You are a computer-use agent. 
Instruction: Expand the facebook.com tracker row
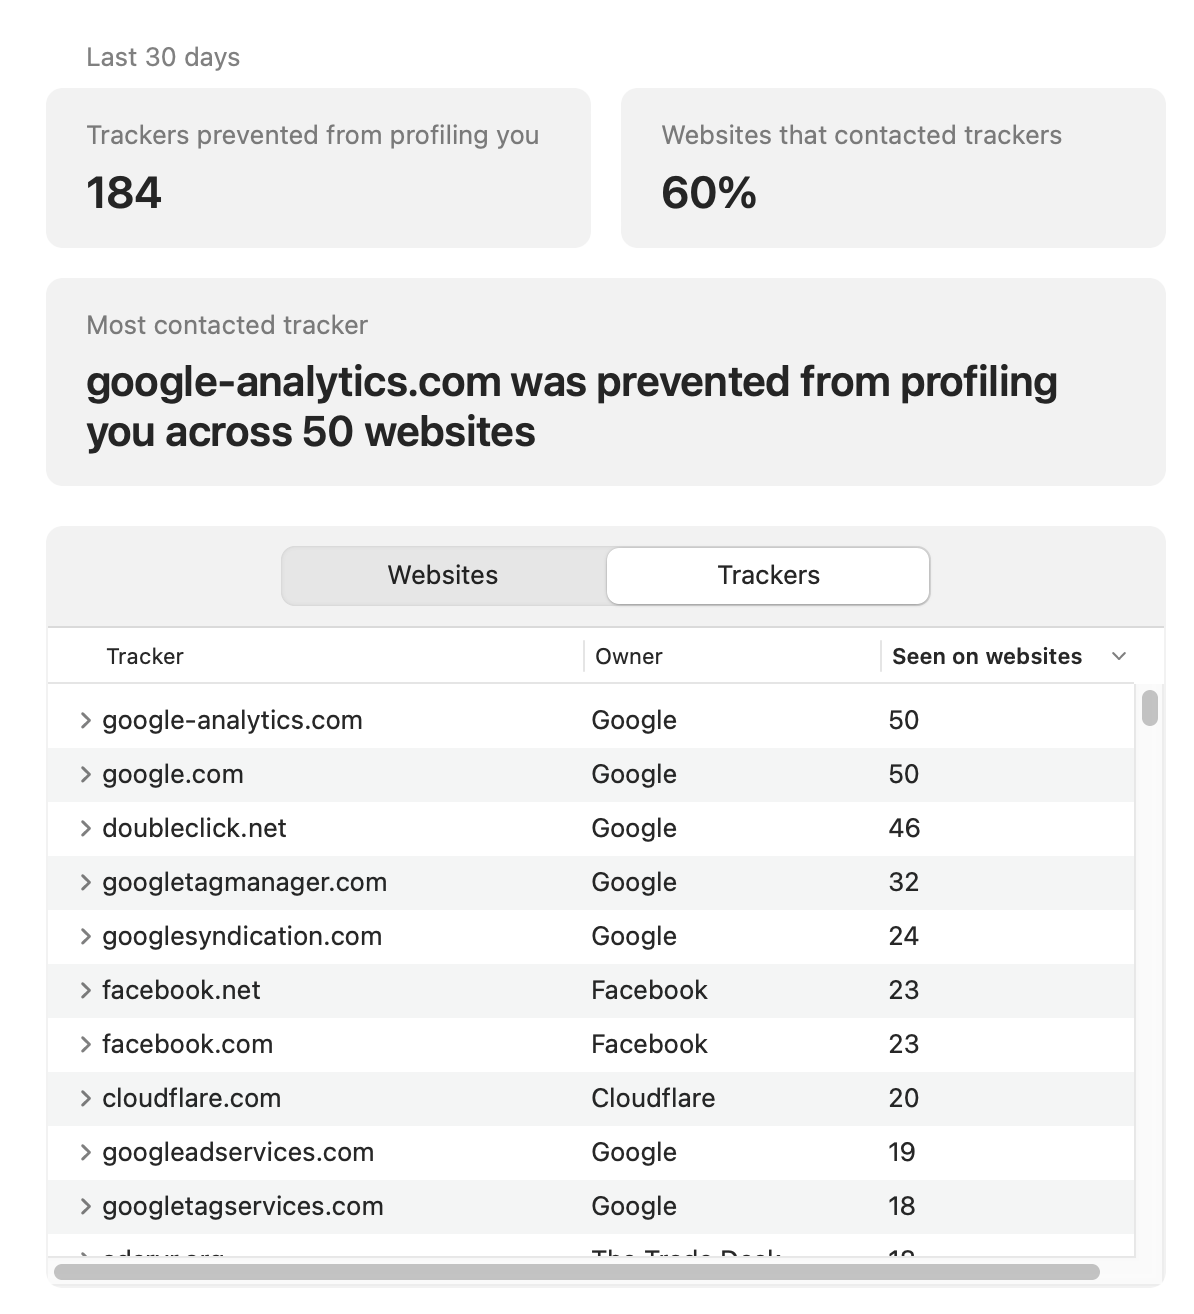click(x=85, y=1044)
